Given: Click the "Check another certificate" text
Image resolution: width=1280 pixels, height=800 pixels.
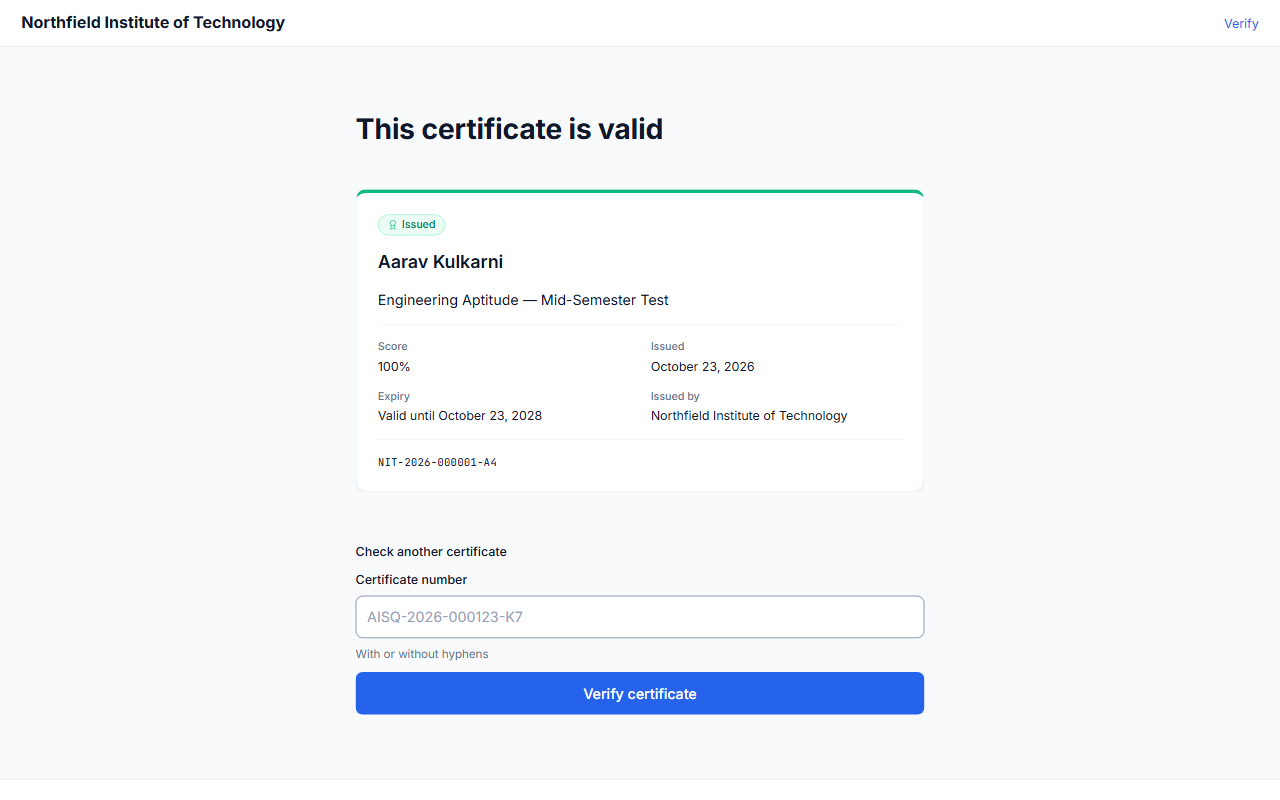Looking at the screenshot, I should pyautogui.click(x=431, y=552).
